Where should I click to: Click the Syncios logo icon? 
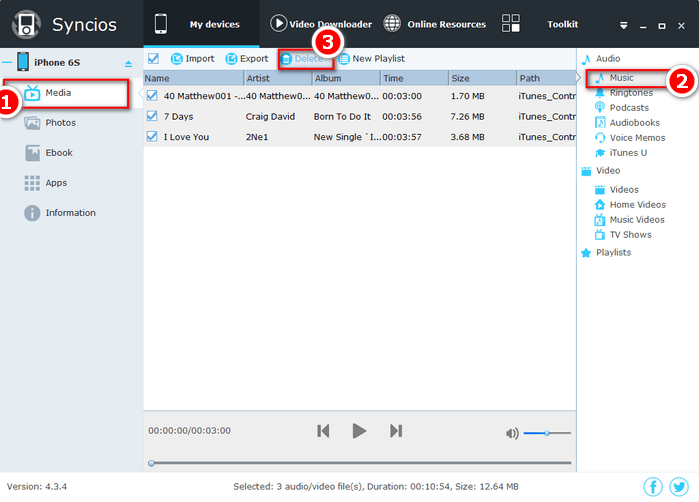click(x=26, y=24)
